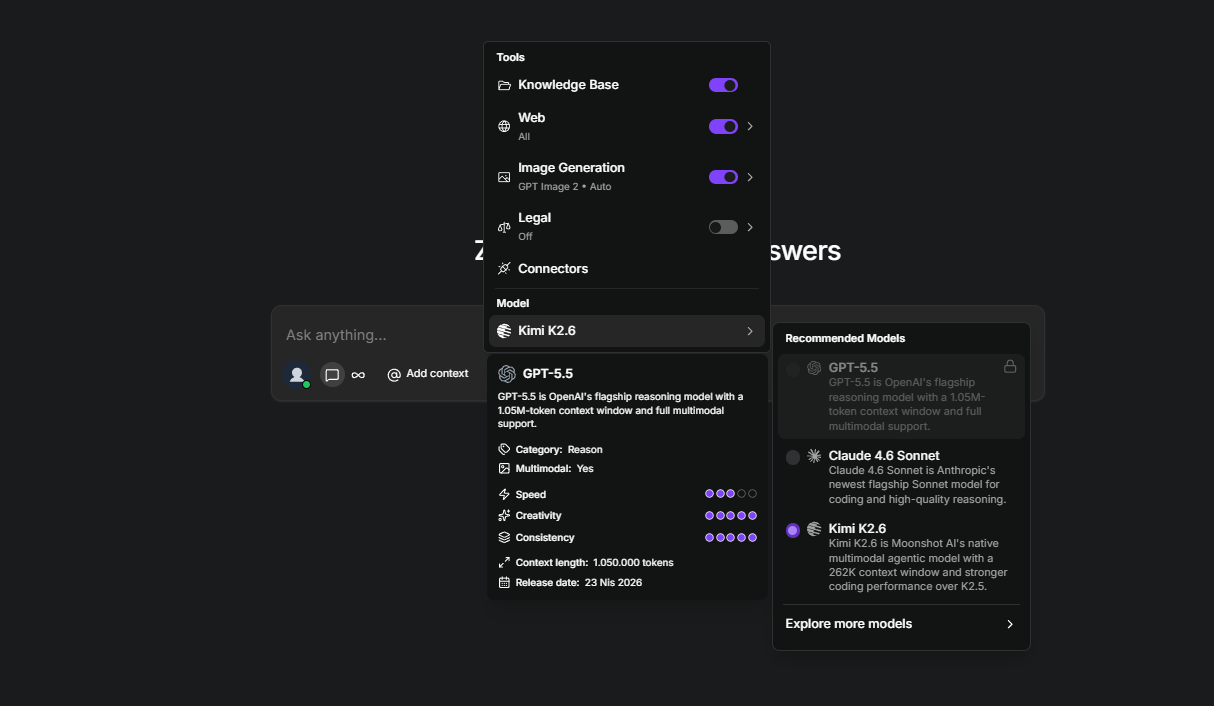This screenshot has height=706, width=1214.
Task: Choose Claude 4.6 Sonnet model title
Action: [x=884, y=456]
